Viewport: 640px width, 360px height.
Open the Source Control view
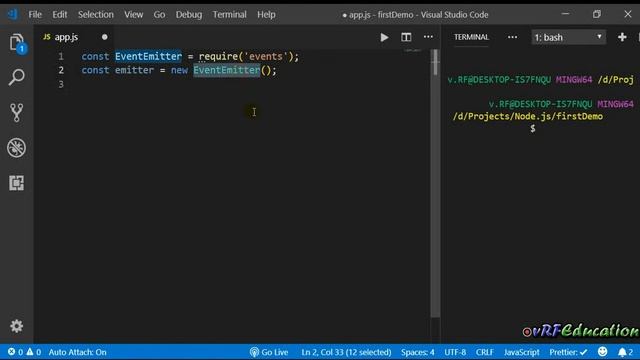[16, 112]
